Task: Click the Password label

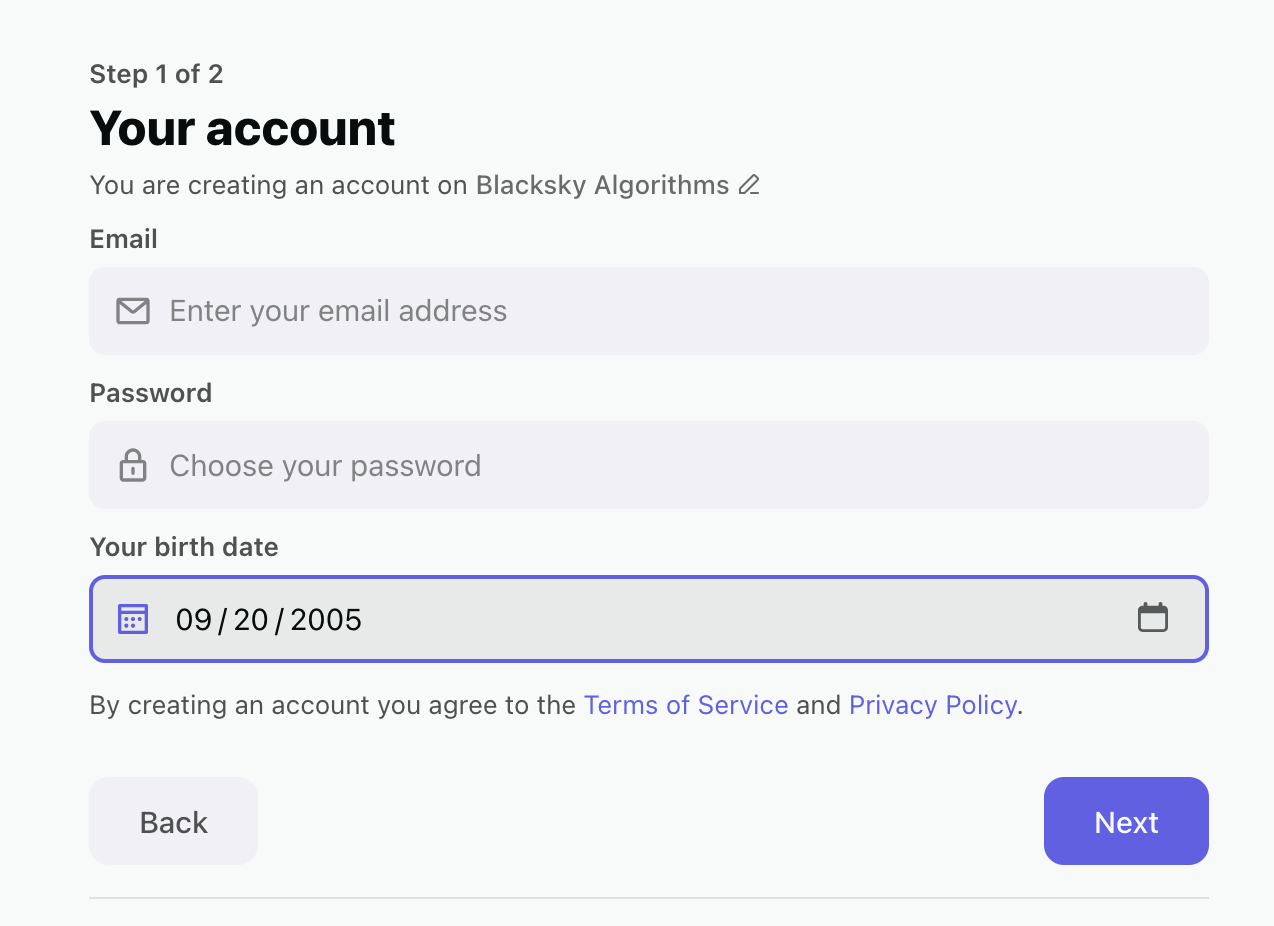Action: coord(151,393)
